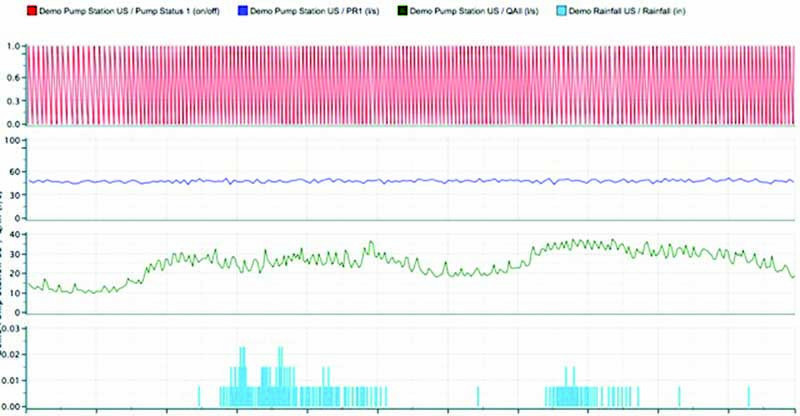The image size is (800, 416).
Task: Click the red Pump Status 1 legend swatch
Action: point(32,11)
